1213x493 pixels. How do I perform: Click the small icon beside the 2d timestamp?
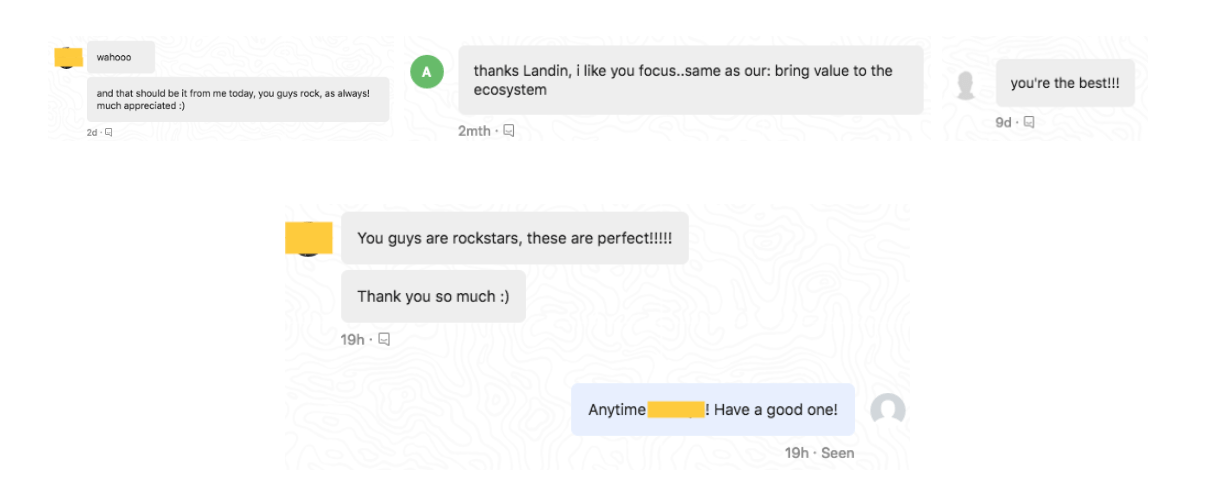[109, 132]
